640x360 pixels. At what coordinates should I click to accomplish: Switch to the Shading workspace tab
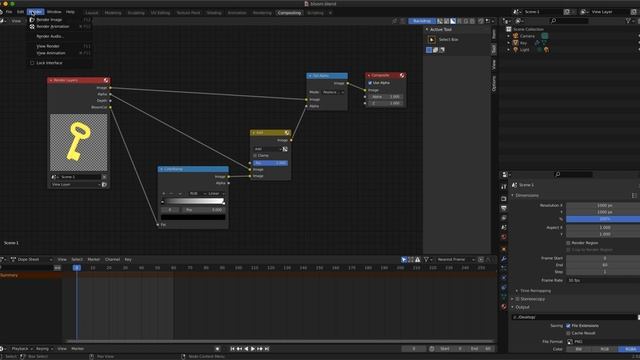(214, 13)
